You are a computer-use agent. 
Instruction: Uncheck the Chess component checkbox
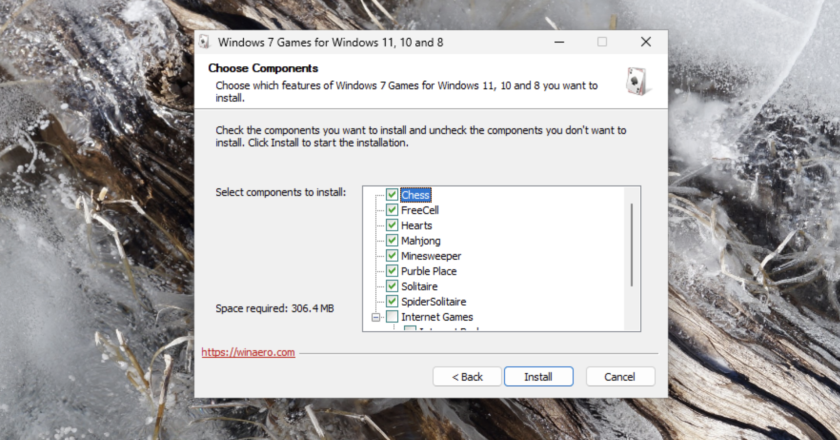pyautogui.click(x=392, y=195)
